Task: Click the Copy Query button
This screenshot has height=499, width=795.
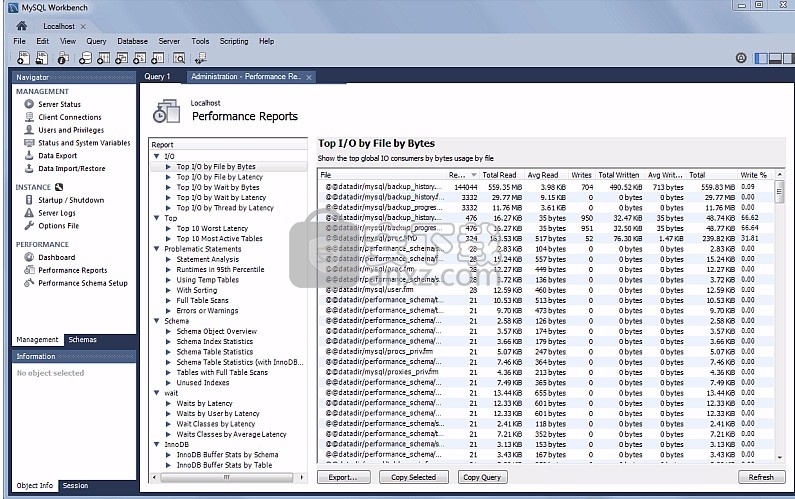Action: (482, 477)
